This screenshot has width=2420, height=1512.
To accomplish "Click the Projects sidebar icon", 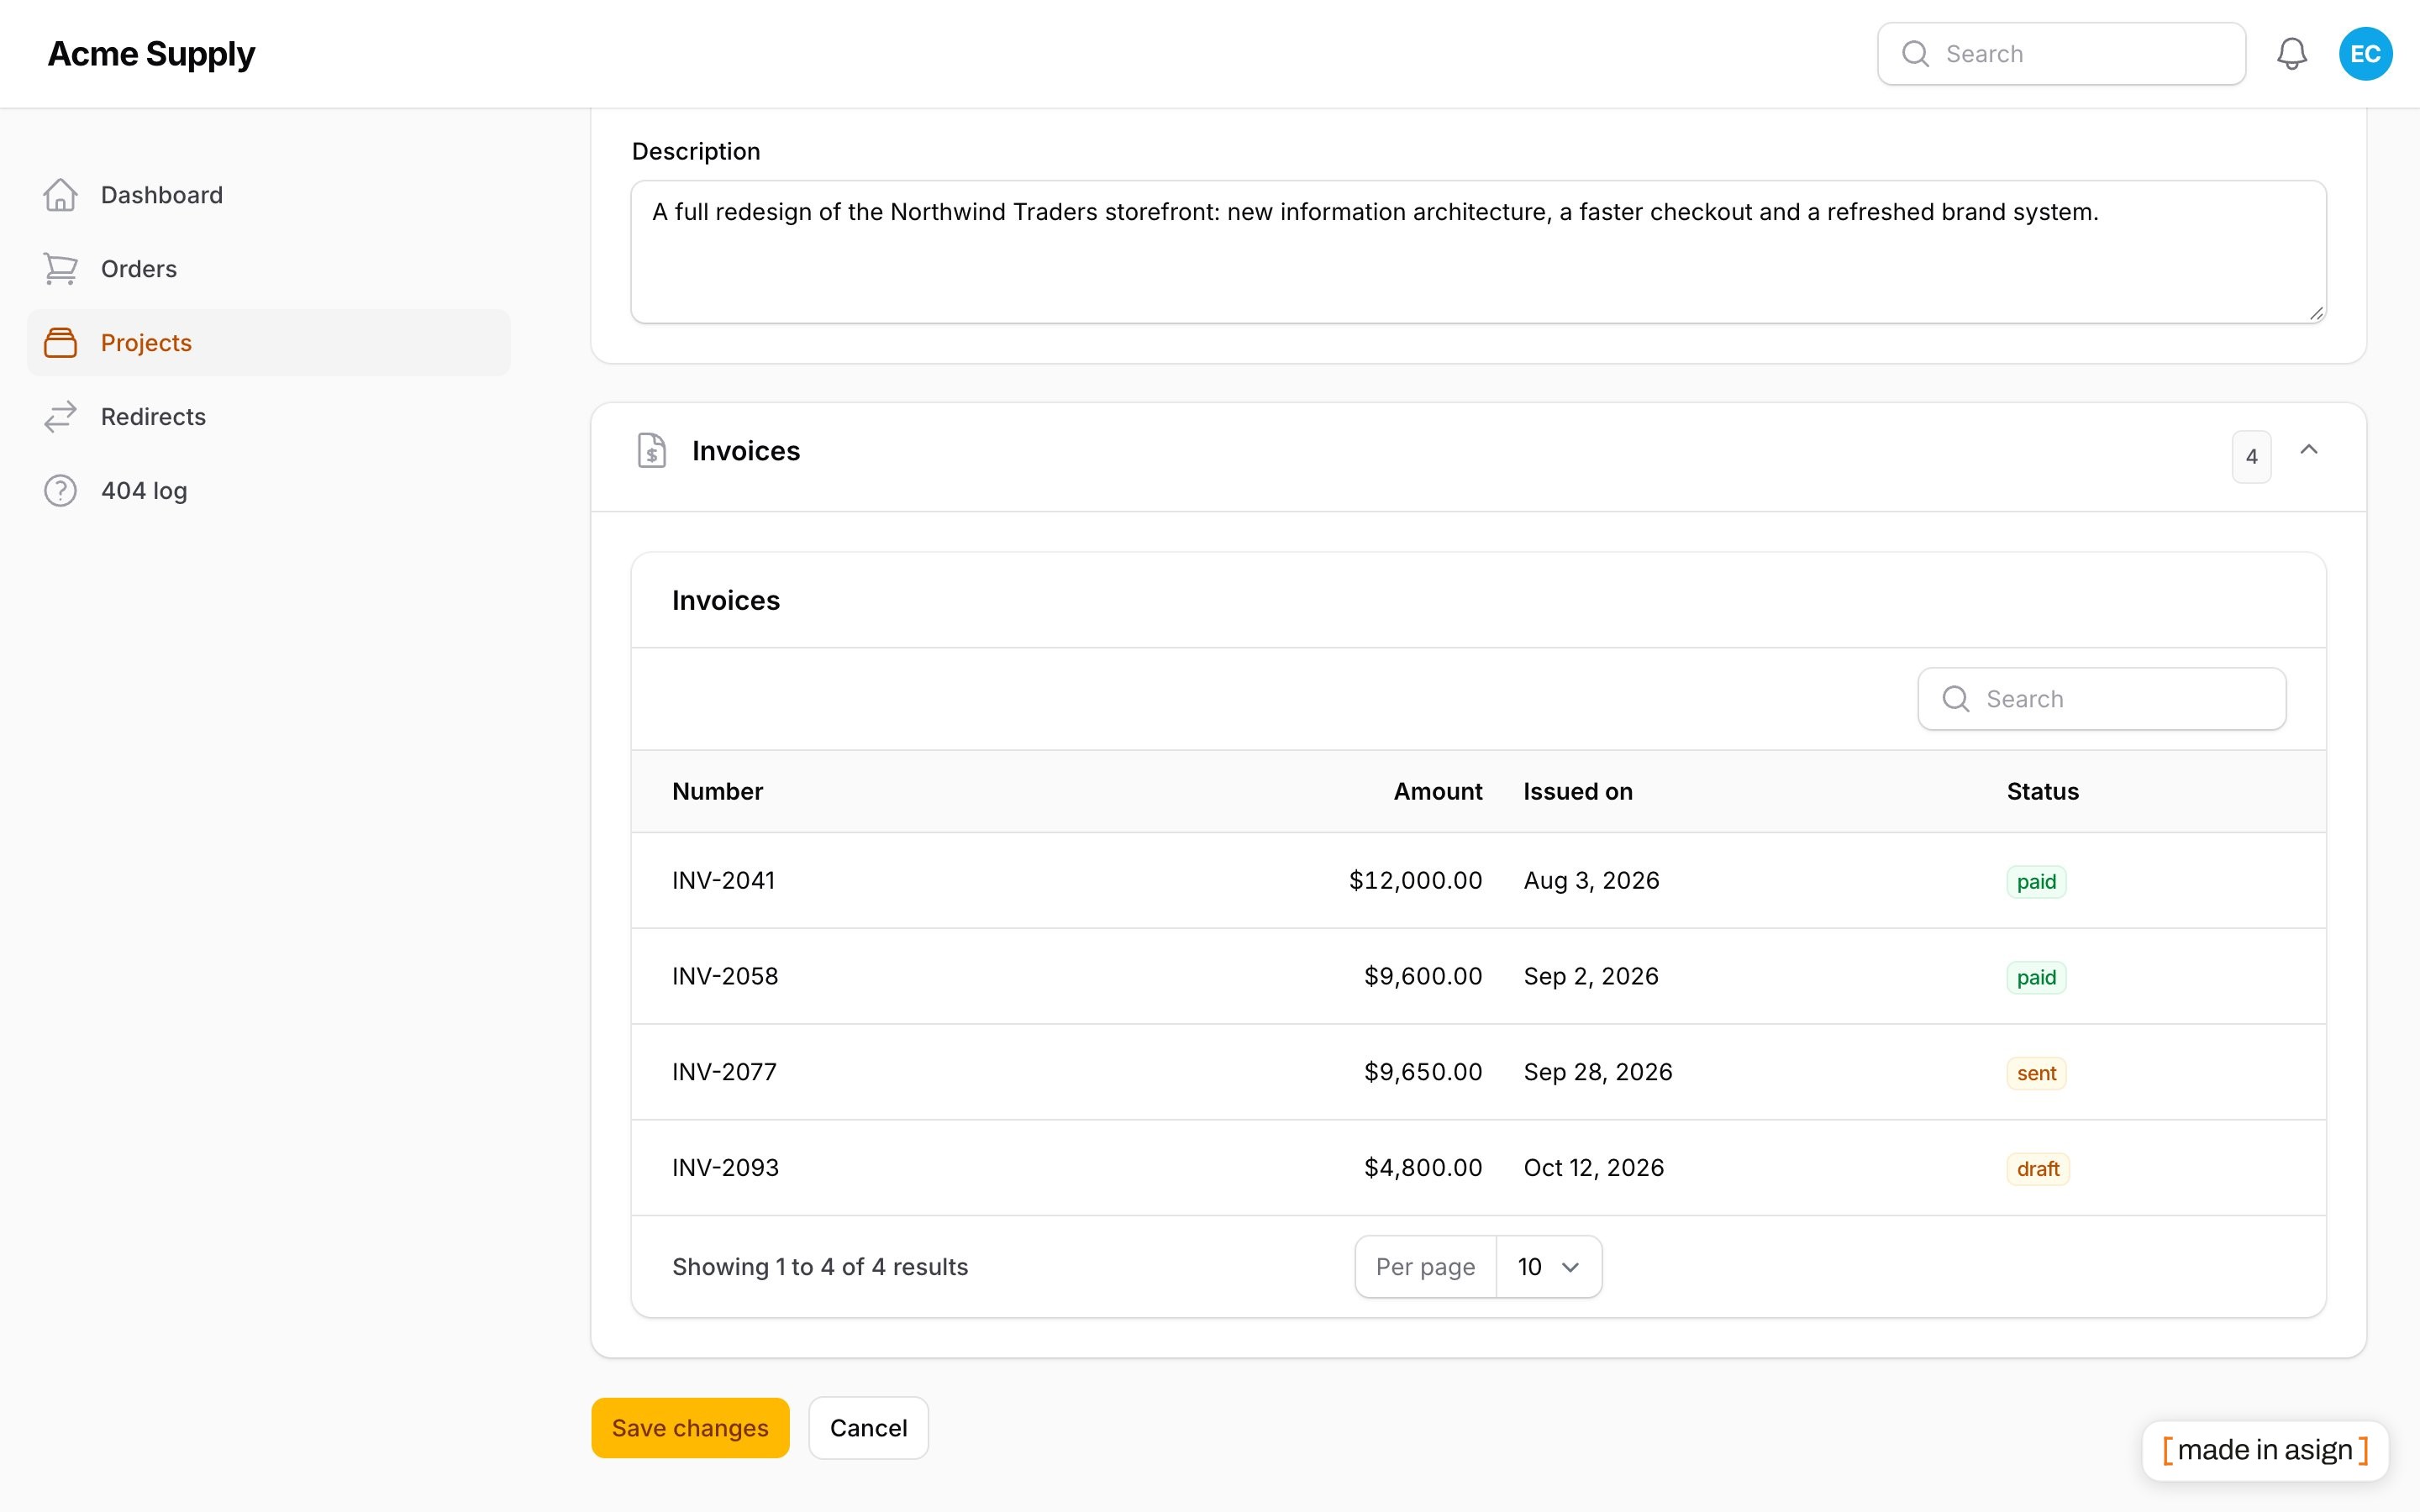I will [x=60, y=343].
